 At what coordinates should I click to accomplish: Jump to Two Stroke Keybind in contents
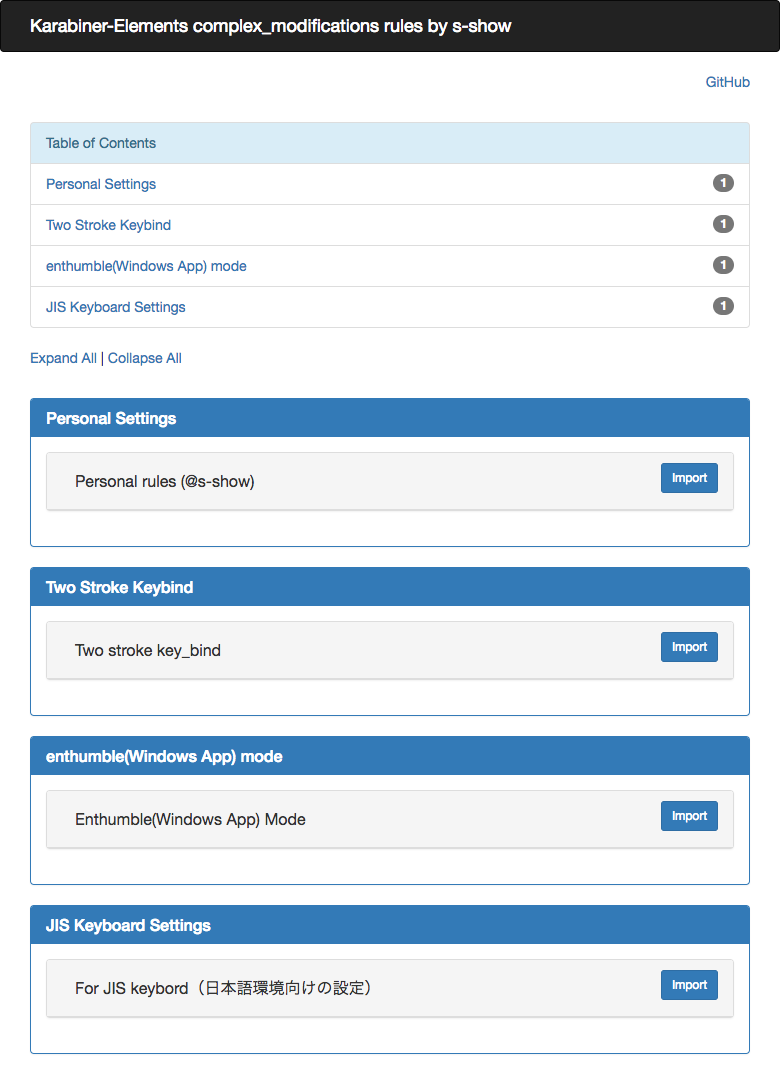click(108, 225)
